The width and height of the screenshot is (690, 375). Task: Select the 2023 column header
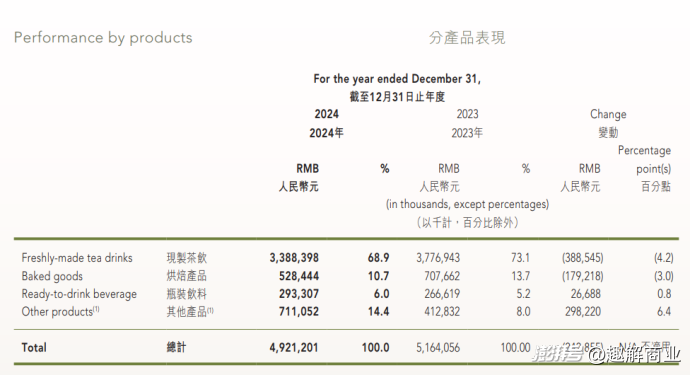click(467, 114)
